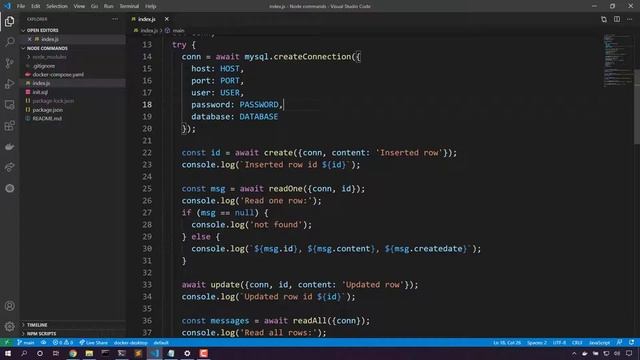This screenshot has width=640, height=360.
Task: Open init.sql file
Action: tap(40, 92)
